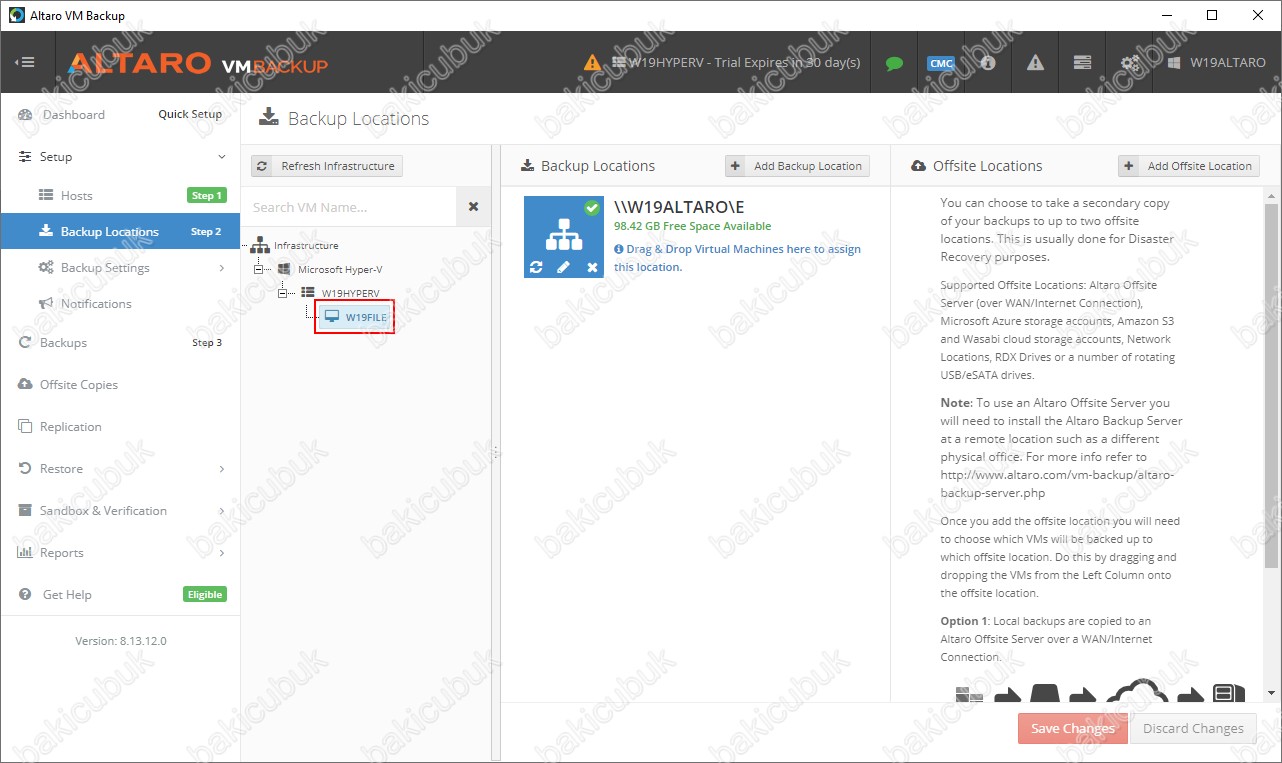The width and height of the screenshot is (1282, 763).
Task: Open the Backups menu item
Action: point(63,343)
